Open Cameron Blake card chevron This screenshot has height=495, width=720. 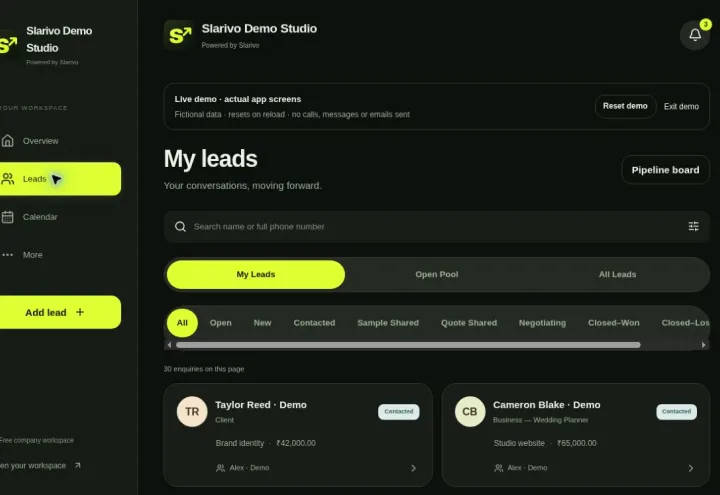click(x=691, y=468)
